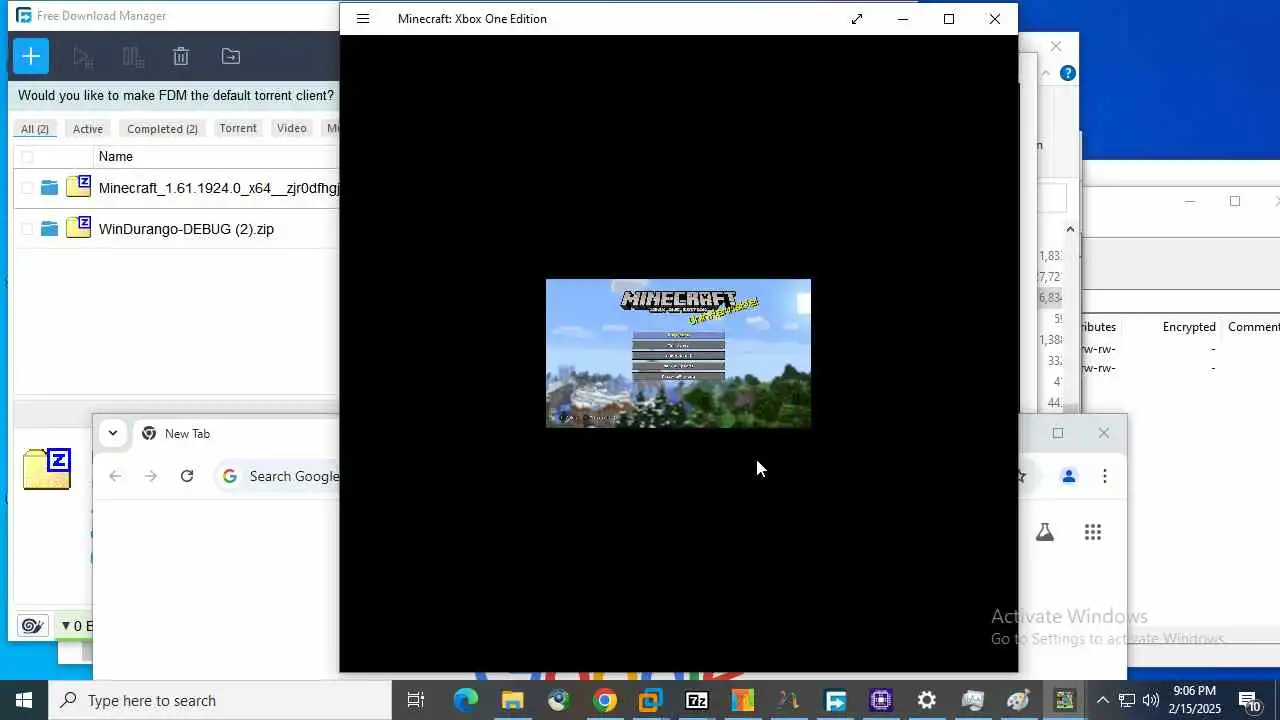Click the Chrome Labs flask icon

point(1045,532)
